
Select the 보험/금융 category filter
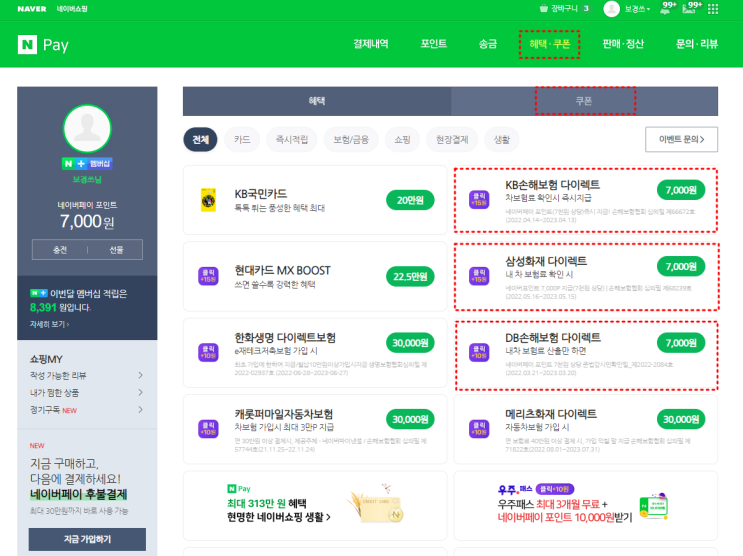tap(351, 139)
